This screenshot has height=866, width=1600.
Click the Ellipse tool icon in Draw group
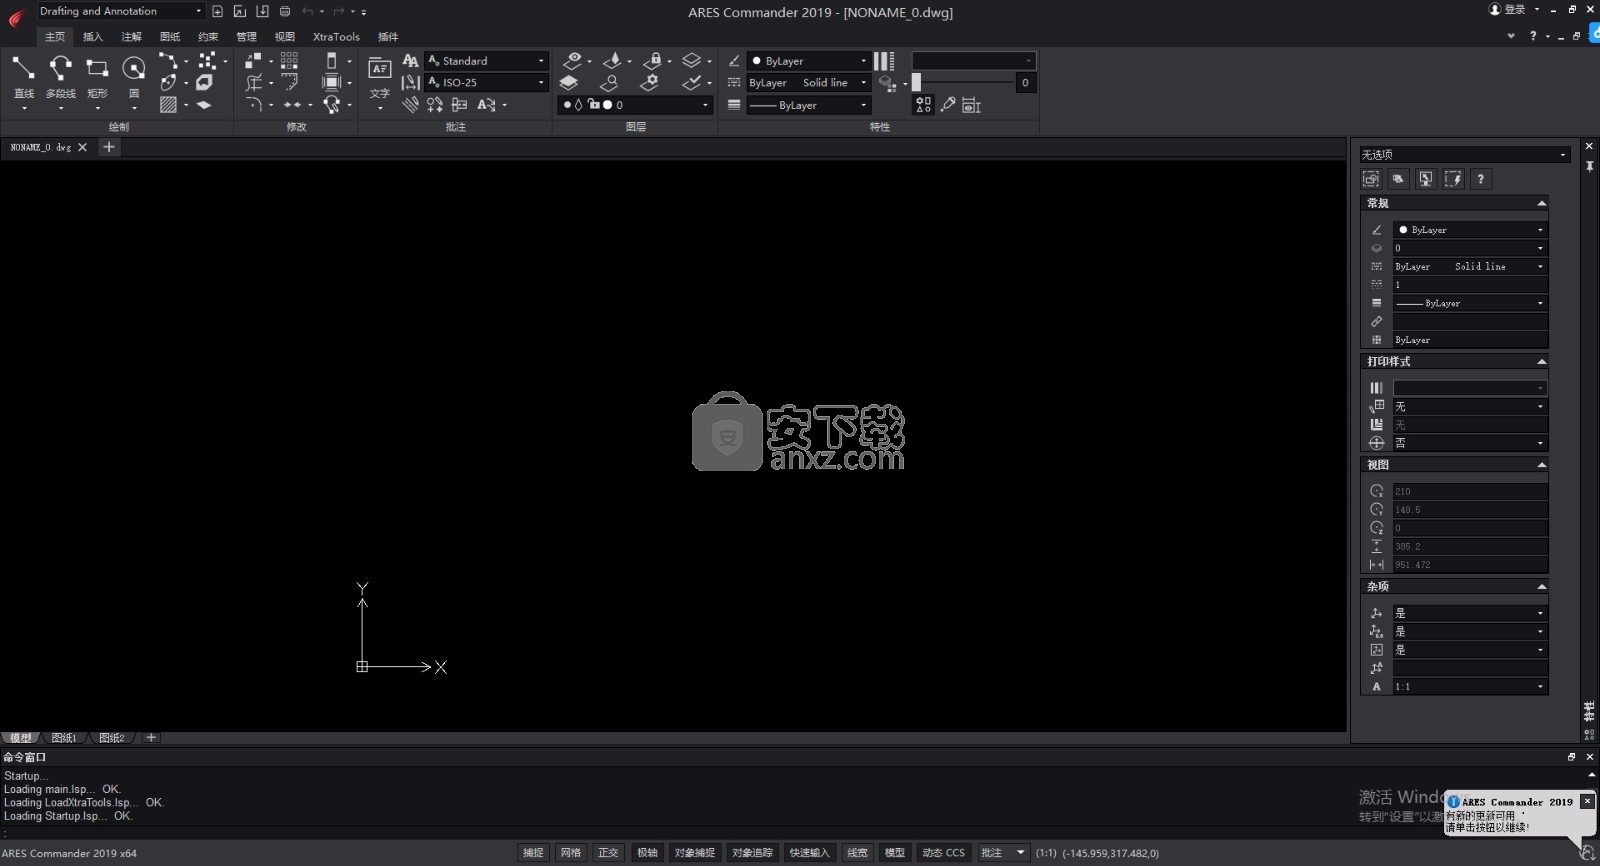pyautogui.click(x=168, y=82)
